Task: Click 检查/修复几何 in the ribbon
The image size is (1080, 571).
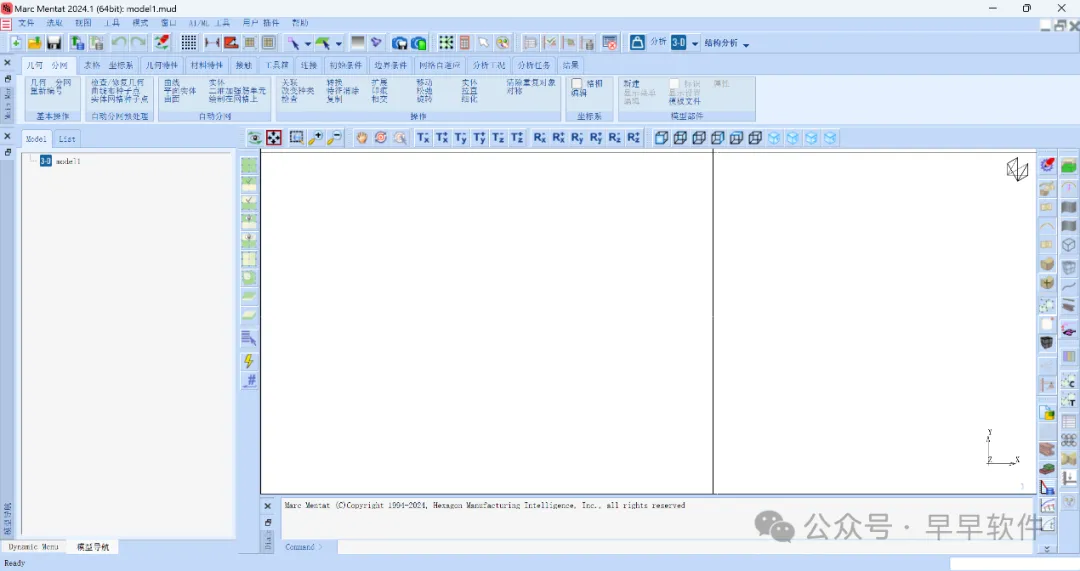Action: 118,82
